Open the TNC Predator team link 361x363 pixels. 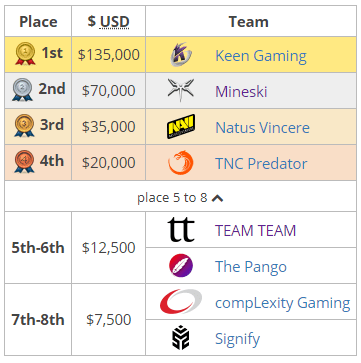pyautogui.click(x=261, y=163)
